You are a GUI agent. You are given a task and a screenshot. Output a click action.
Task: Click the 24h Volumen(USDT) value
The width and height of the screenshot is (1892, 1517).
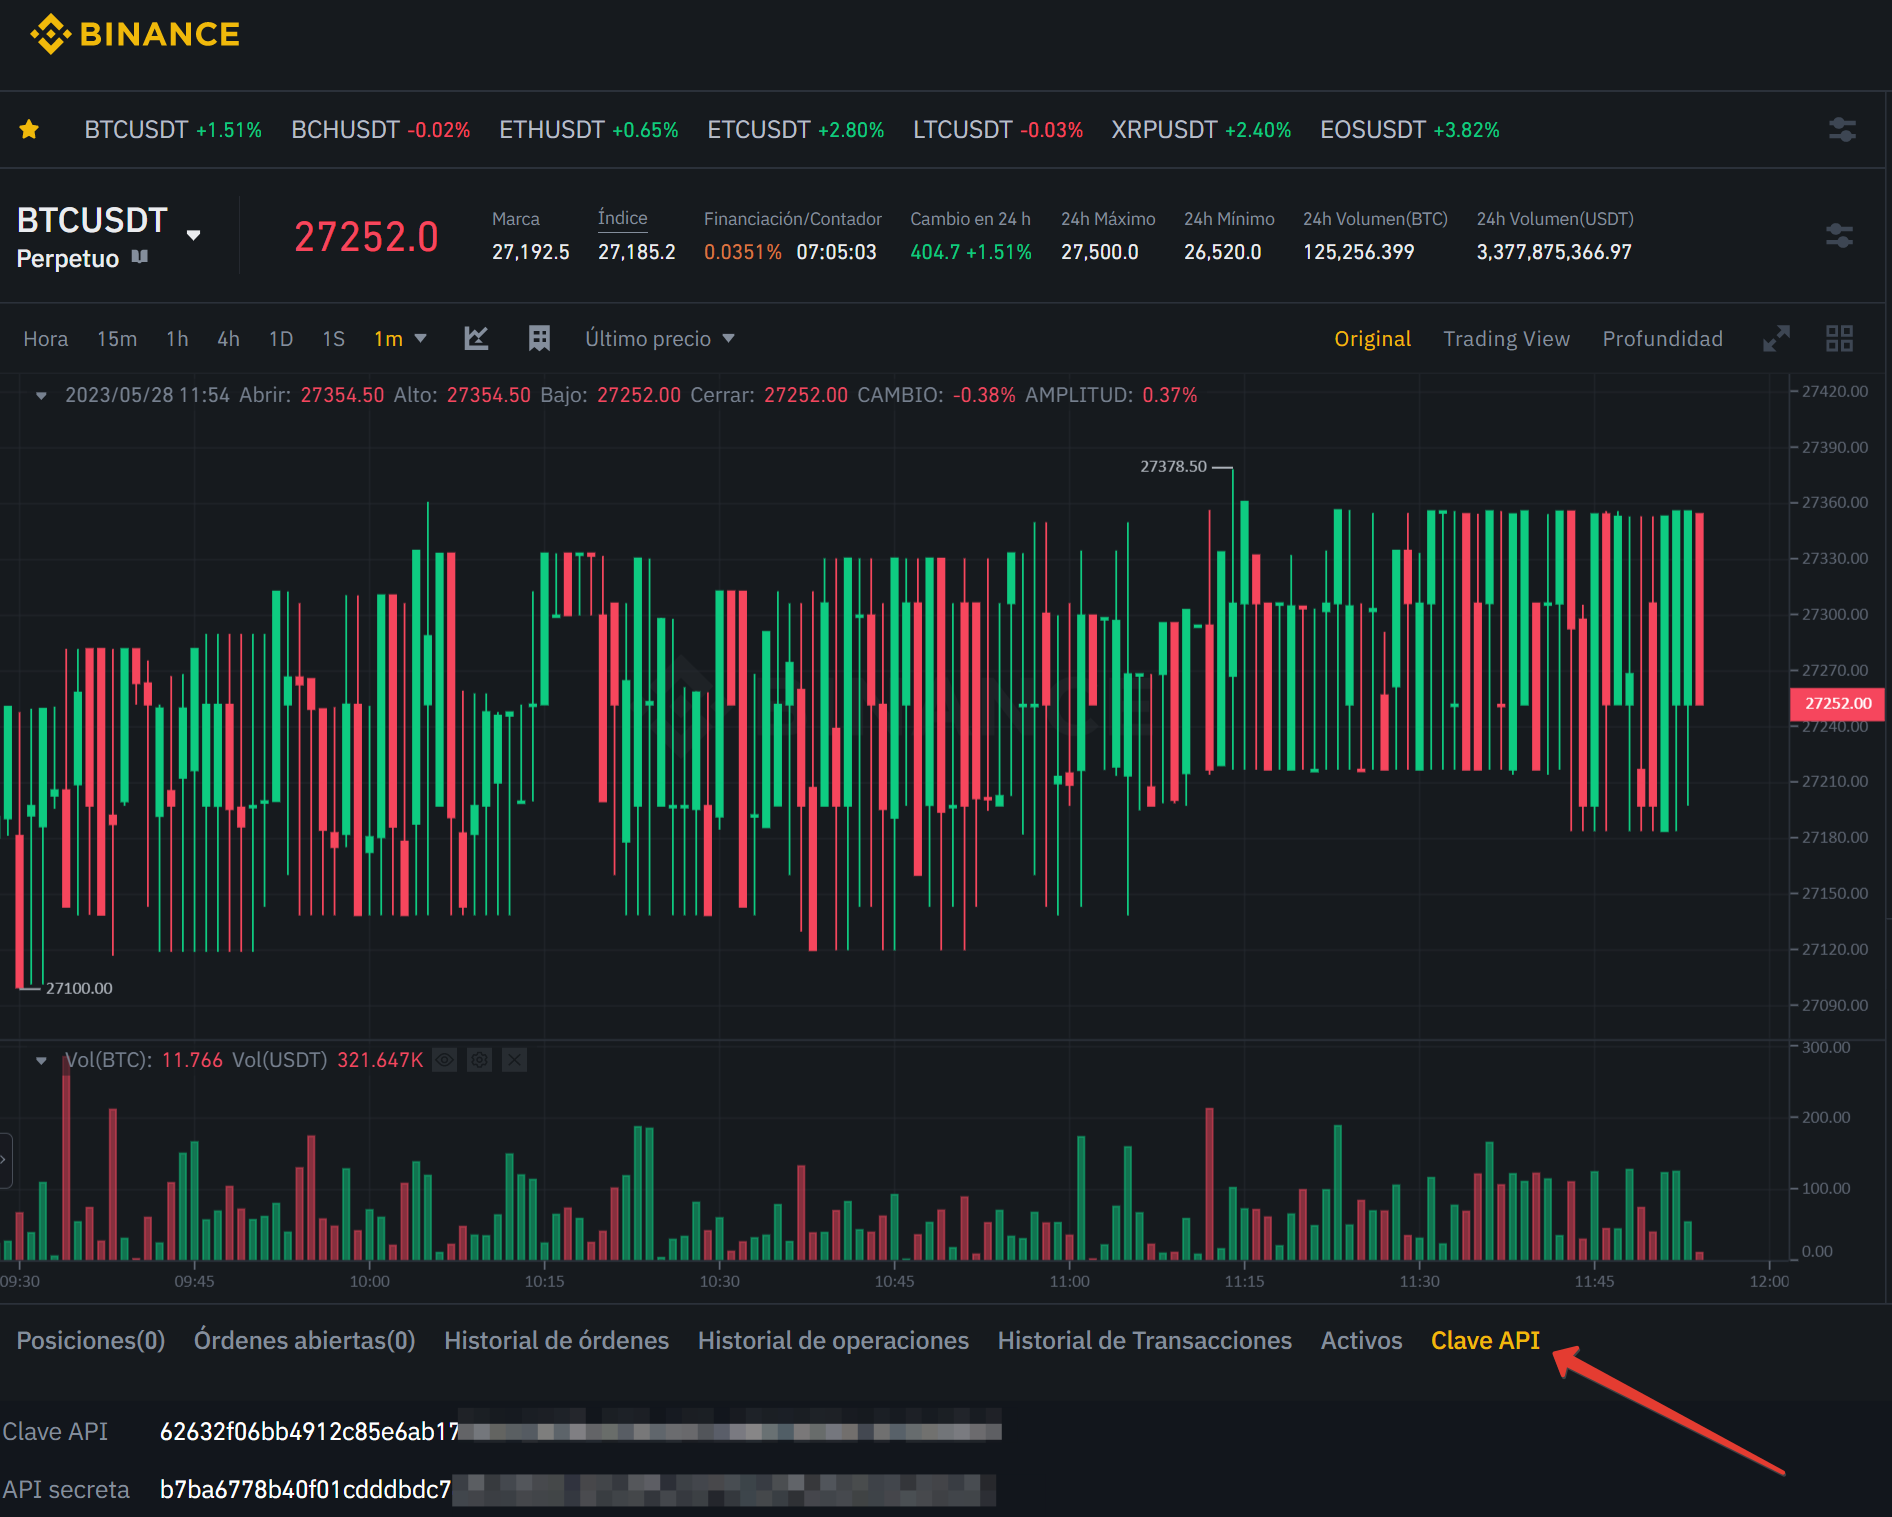click(x=1553, y=252)
